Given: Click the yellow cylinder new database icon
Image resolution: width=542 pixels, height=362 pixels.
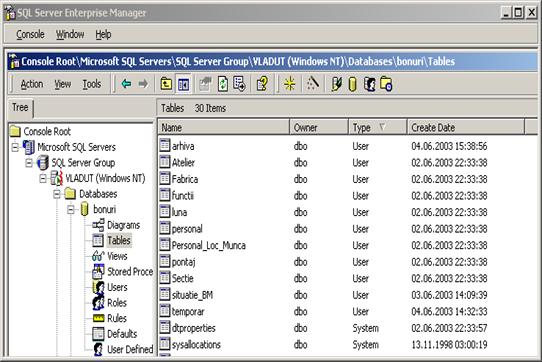Looking at the screenshot, I should tap(352, 84).
